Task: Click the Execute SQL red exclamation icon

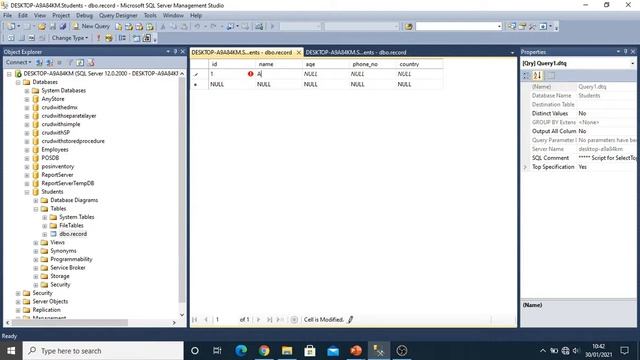Action: (x=98, y=38)
